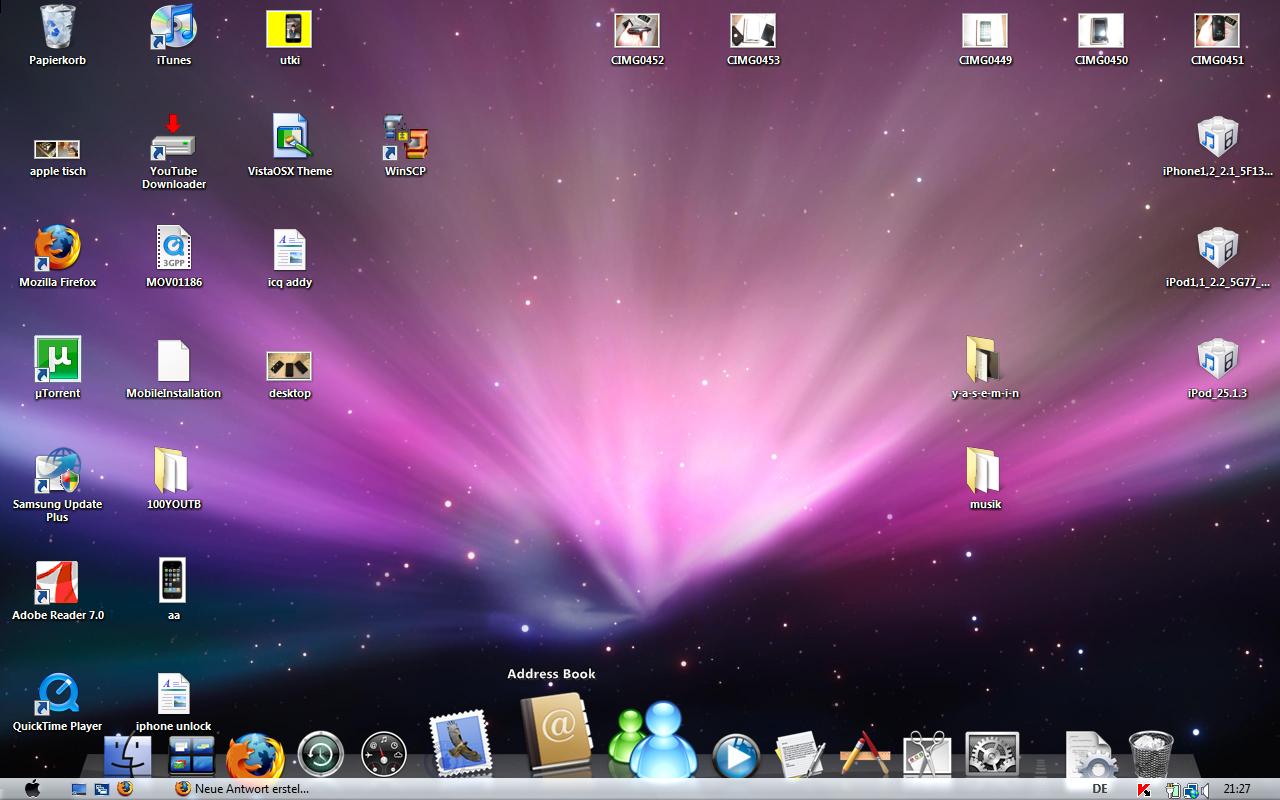Open the Kaspersky tray icon
1280x800 pixels.
(1144, 790)
